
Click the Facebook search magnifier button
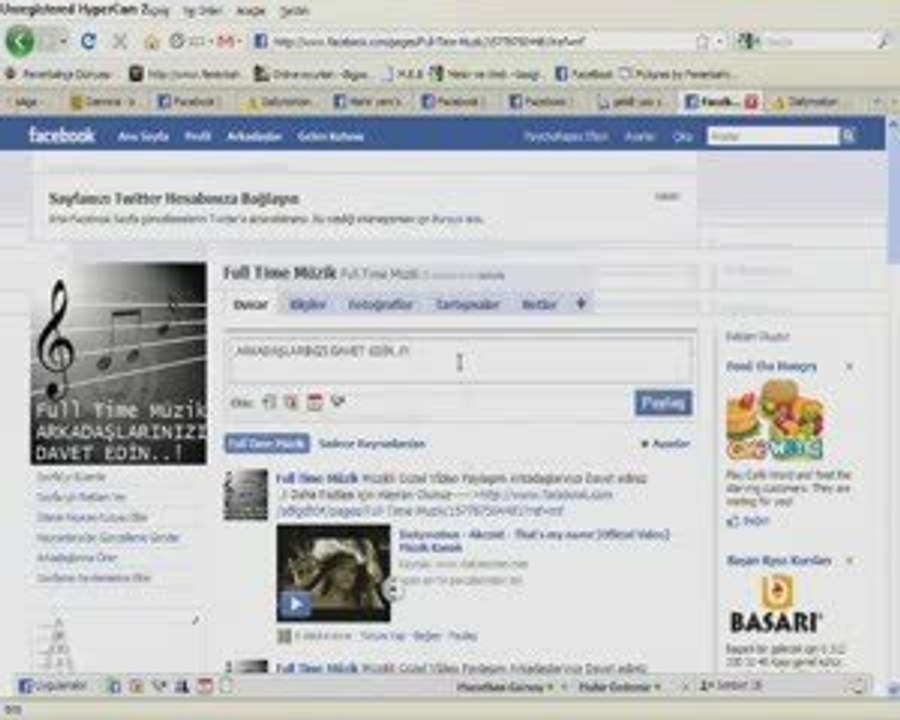(848, 136)
